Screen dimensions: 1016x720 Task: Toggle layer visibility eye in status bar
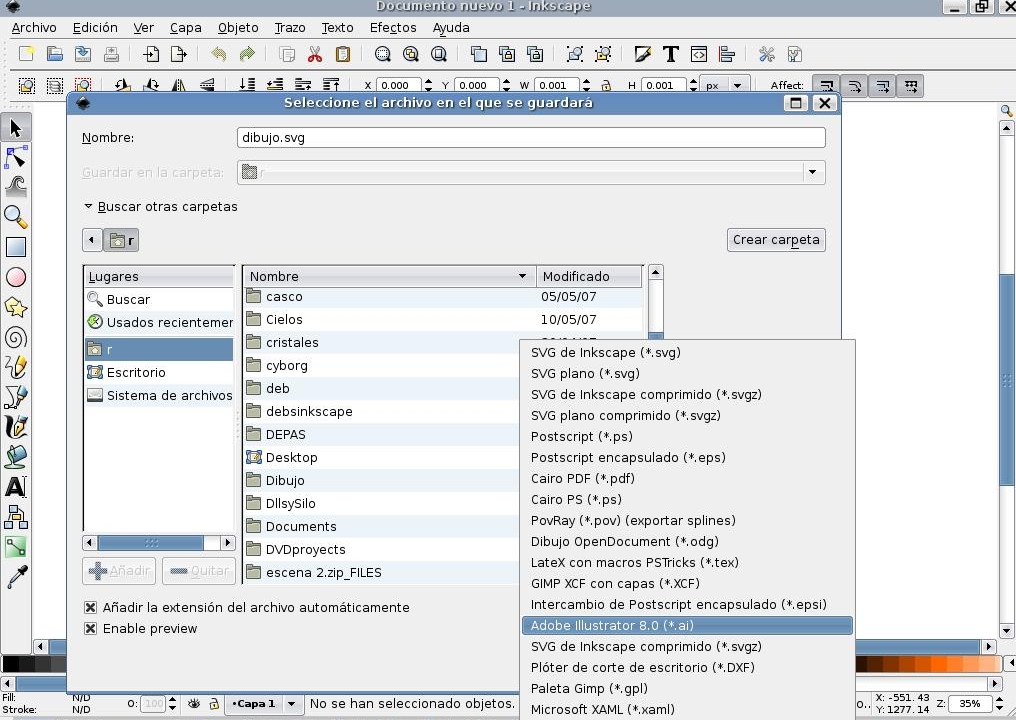pos(194,703)
